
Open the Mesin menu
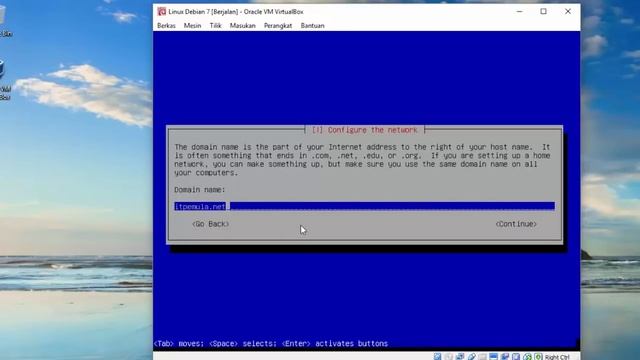192,26
